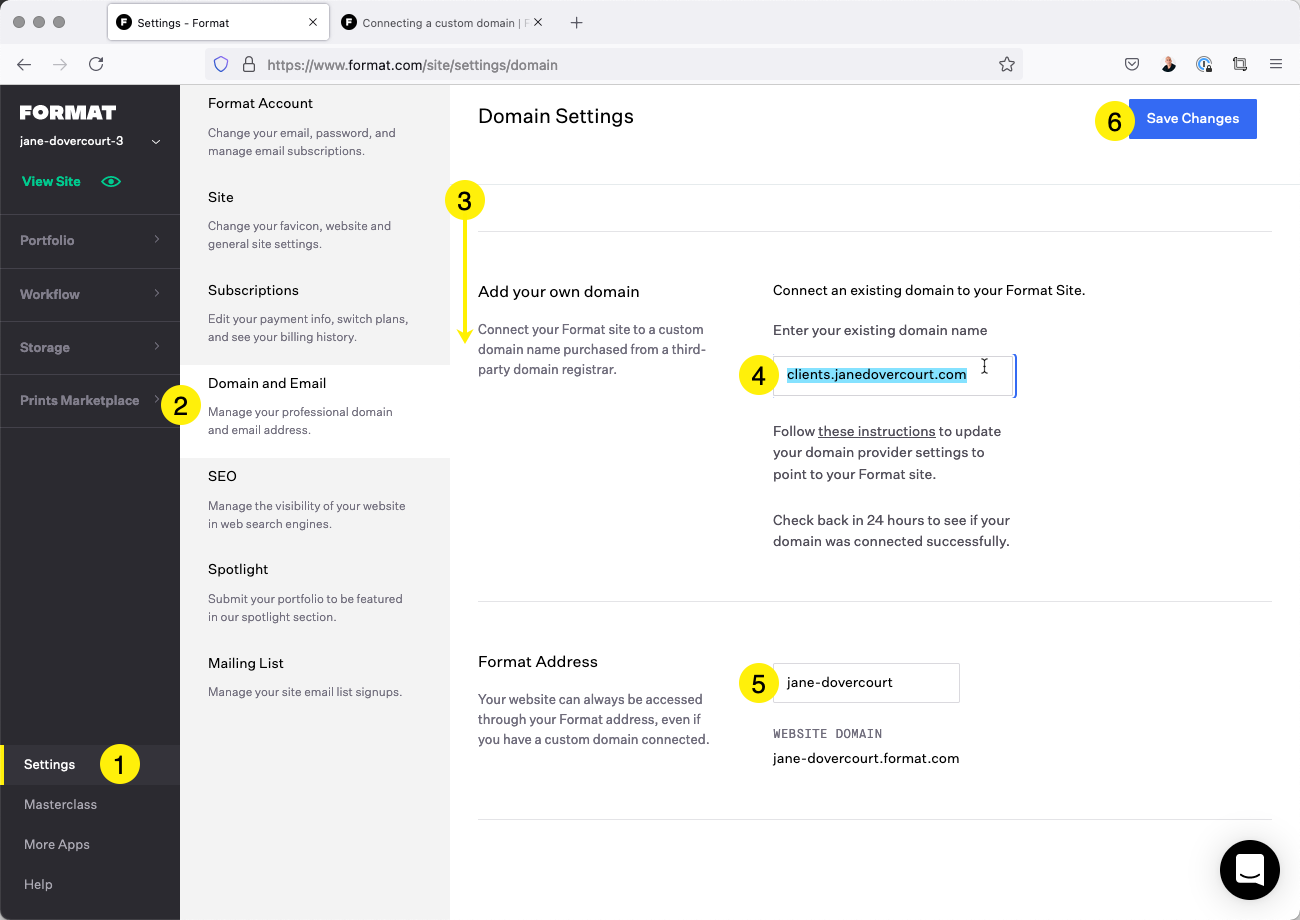The image size is (1300, 920).
Task: Click the Save Changes button
Action: tap(1192, 118)
